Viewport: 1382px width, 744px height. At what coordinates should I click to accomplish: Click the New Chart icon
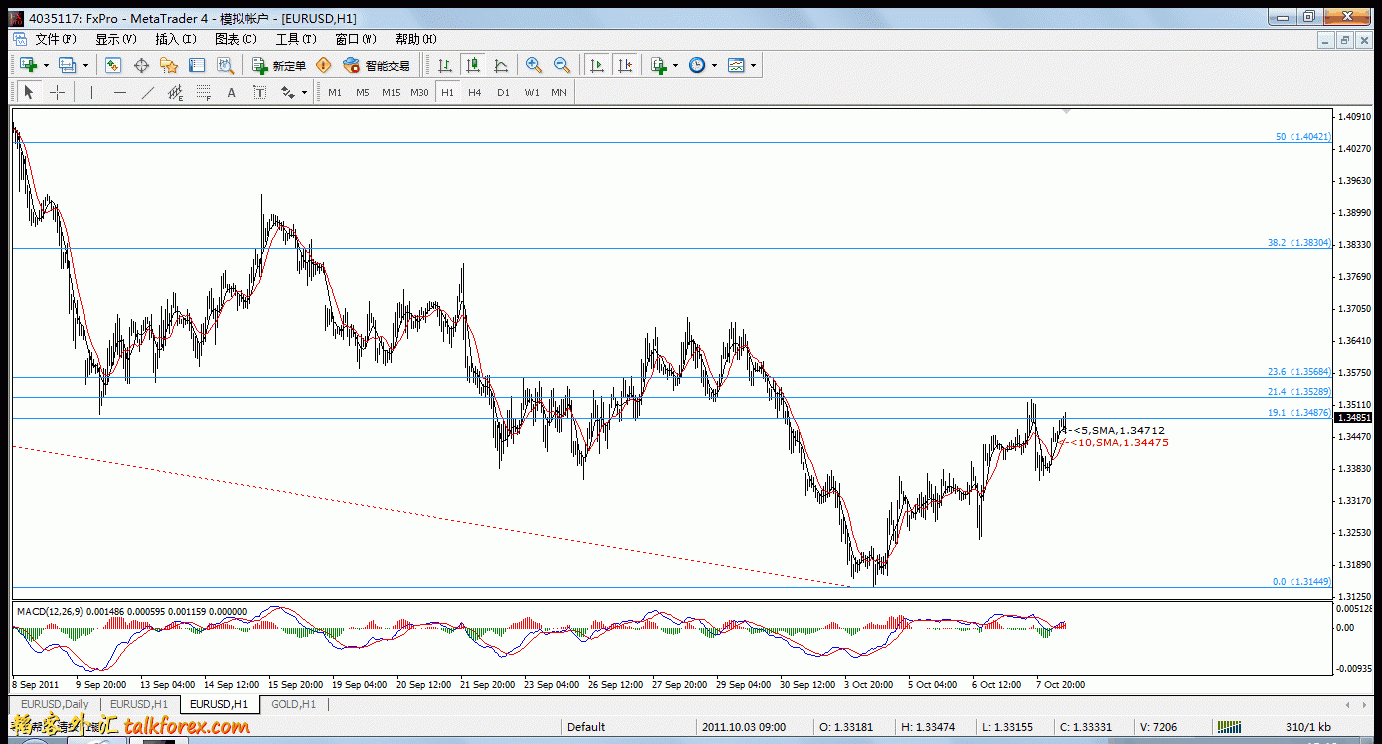[28, 65]
